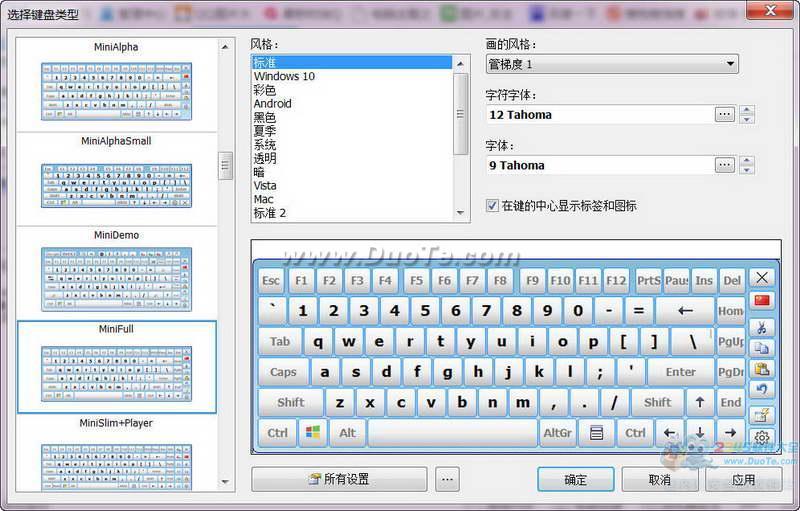Click the copy icon on keyboard side
Viewport: 800px width, 511px height.
pyautogui.click(x=762, y=348)
